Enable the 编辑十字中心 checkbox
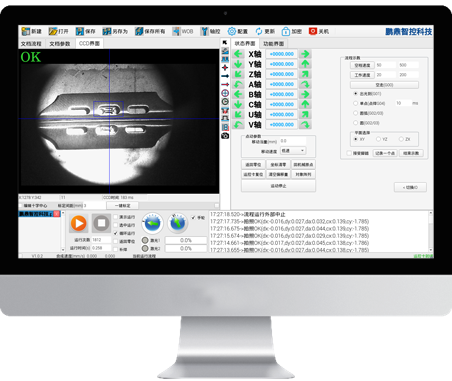Viewport: 452px width, 381px height. point(21,206)
